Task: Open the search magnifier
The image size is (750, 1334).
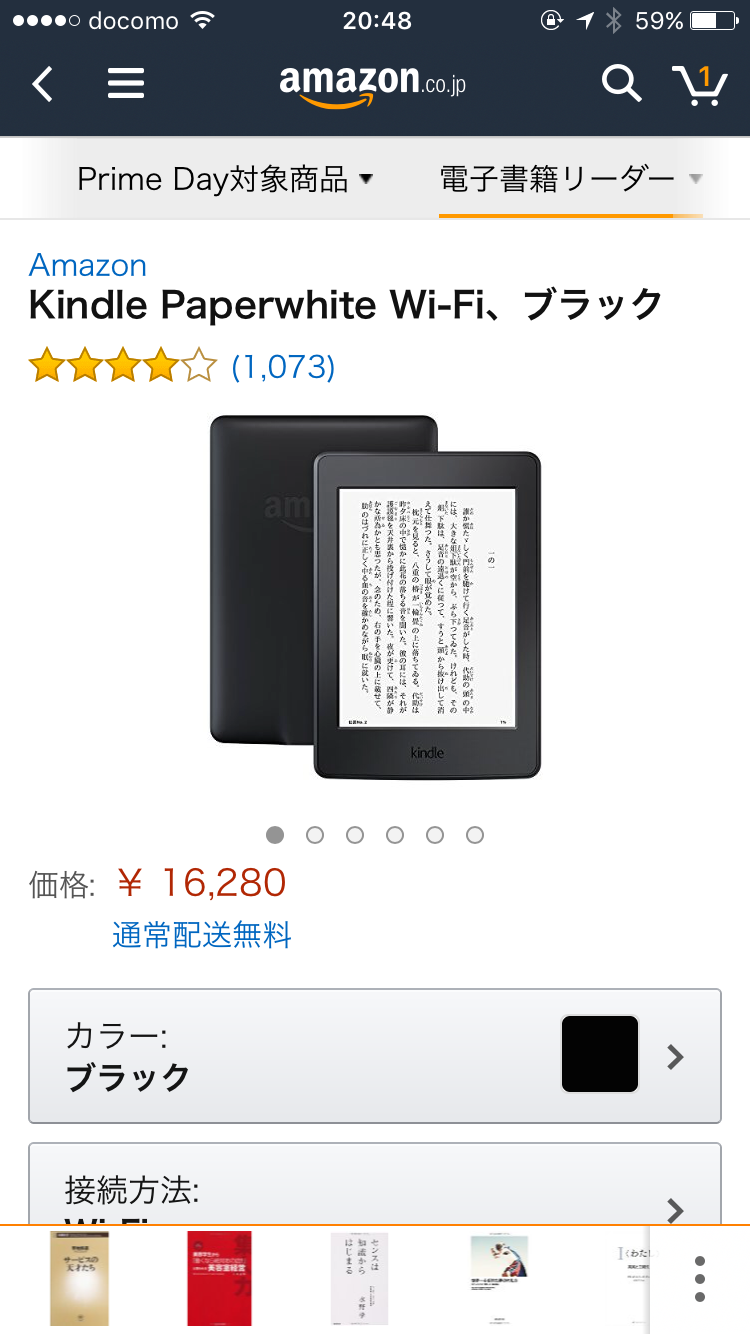Action: [x=621, y=84]
